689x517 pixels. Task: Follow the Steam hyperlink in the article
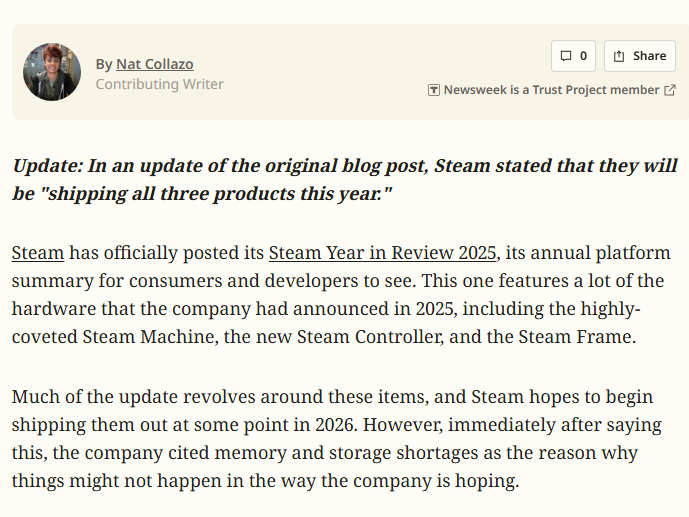[x=38, y=252]
